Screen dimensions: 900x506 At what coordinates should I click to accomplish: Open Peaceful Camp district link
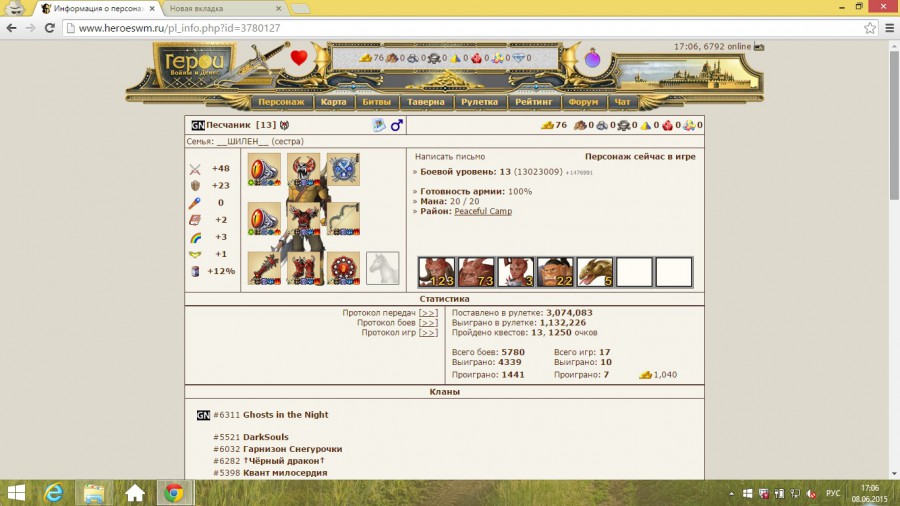coord(483,211)
